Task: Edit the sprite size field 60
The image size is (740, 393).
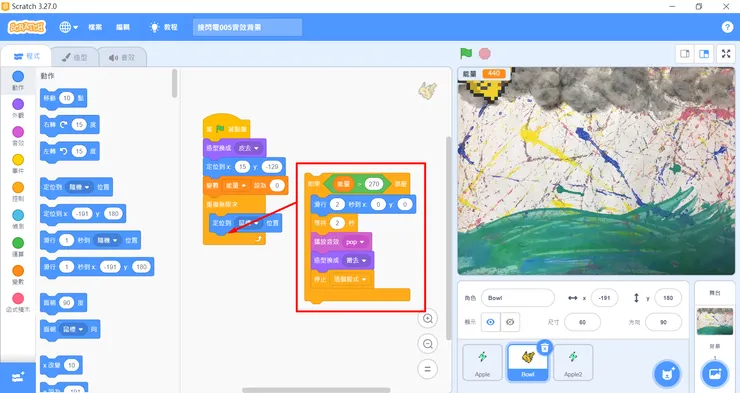Action: coord(582,322)
